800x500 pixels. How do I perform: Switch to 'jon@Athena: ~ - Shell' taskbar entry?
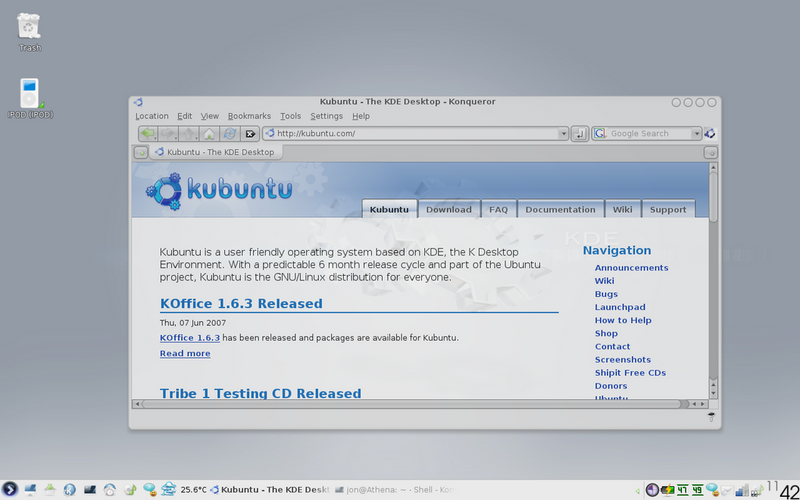click(x=395, y=490)
